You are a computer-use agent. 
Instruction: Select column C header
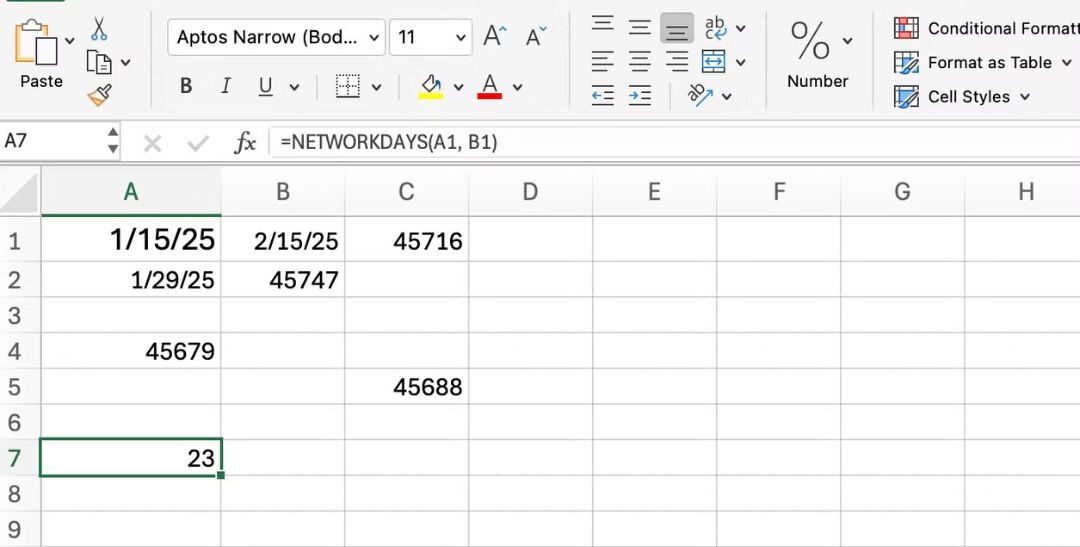(x=406, y=192)
